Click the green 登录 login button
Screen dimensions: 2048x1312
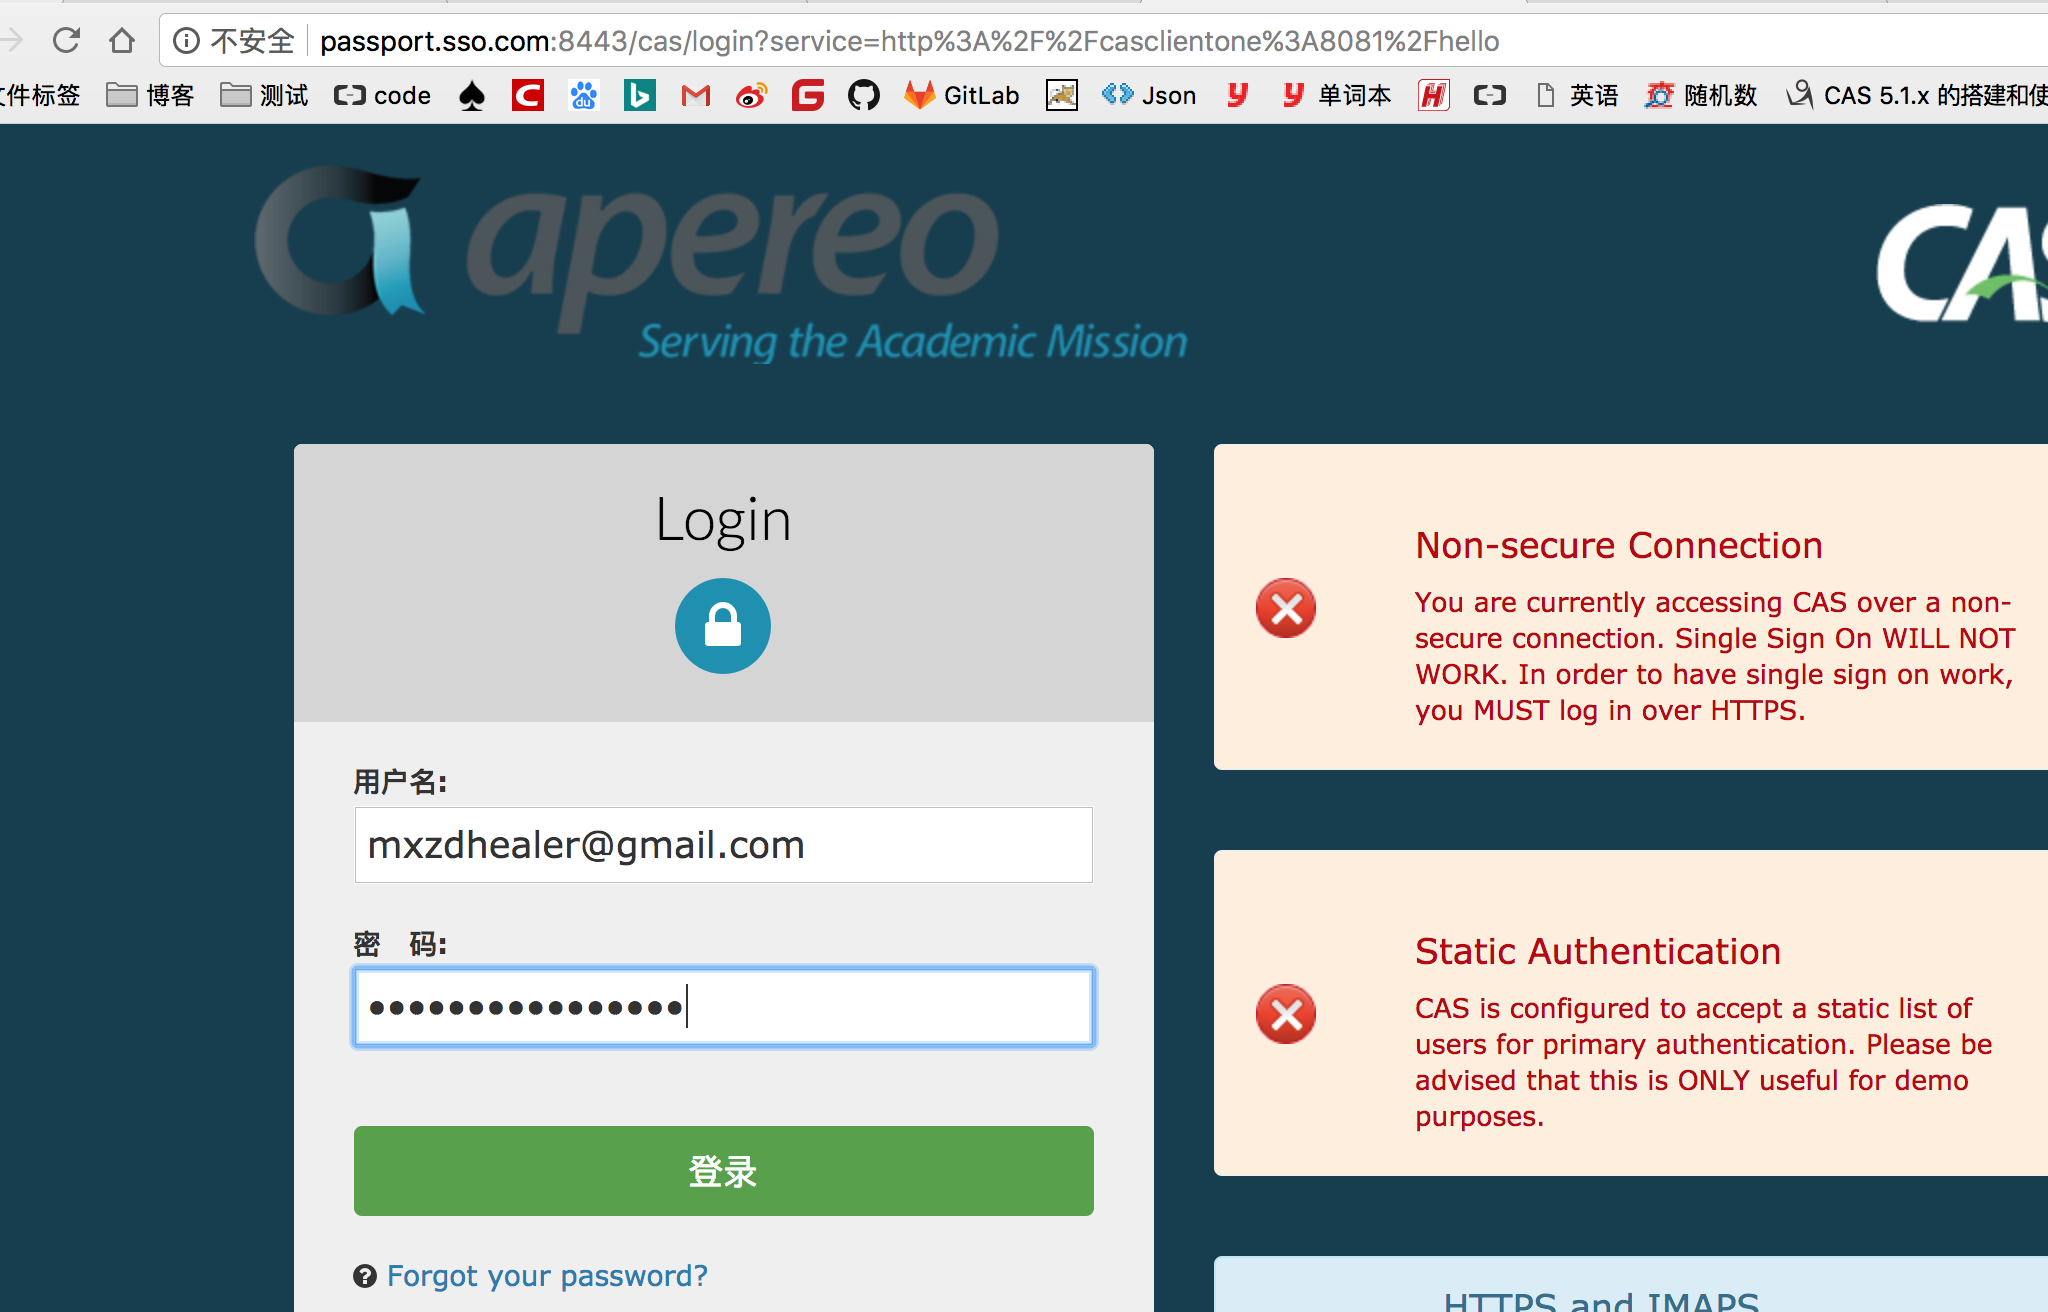723,1170
